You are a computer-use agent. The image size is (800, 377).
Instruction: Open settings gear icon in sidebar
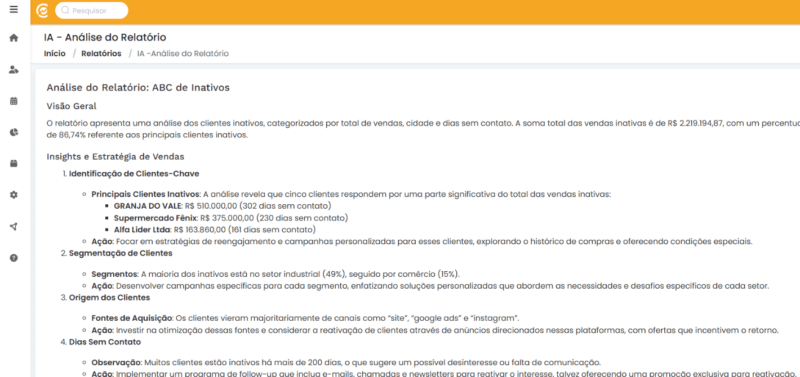click(14, 195)
